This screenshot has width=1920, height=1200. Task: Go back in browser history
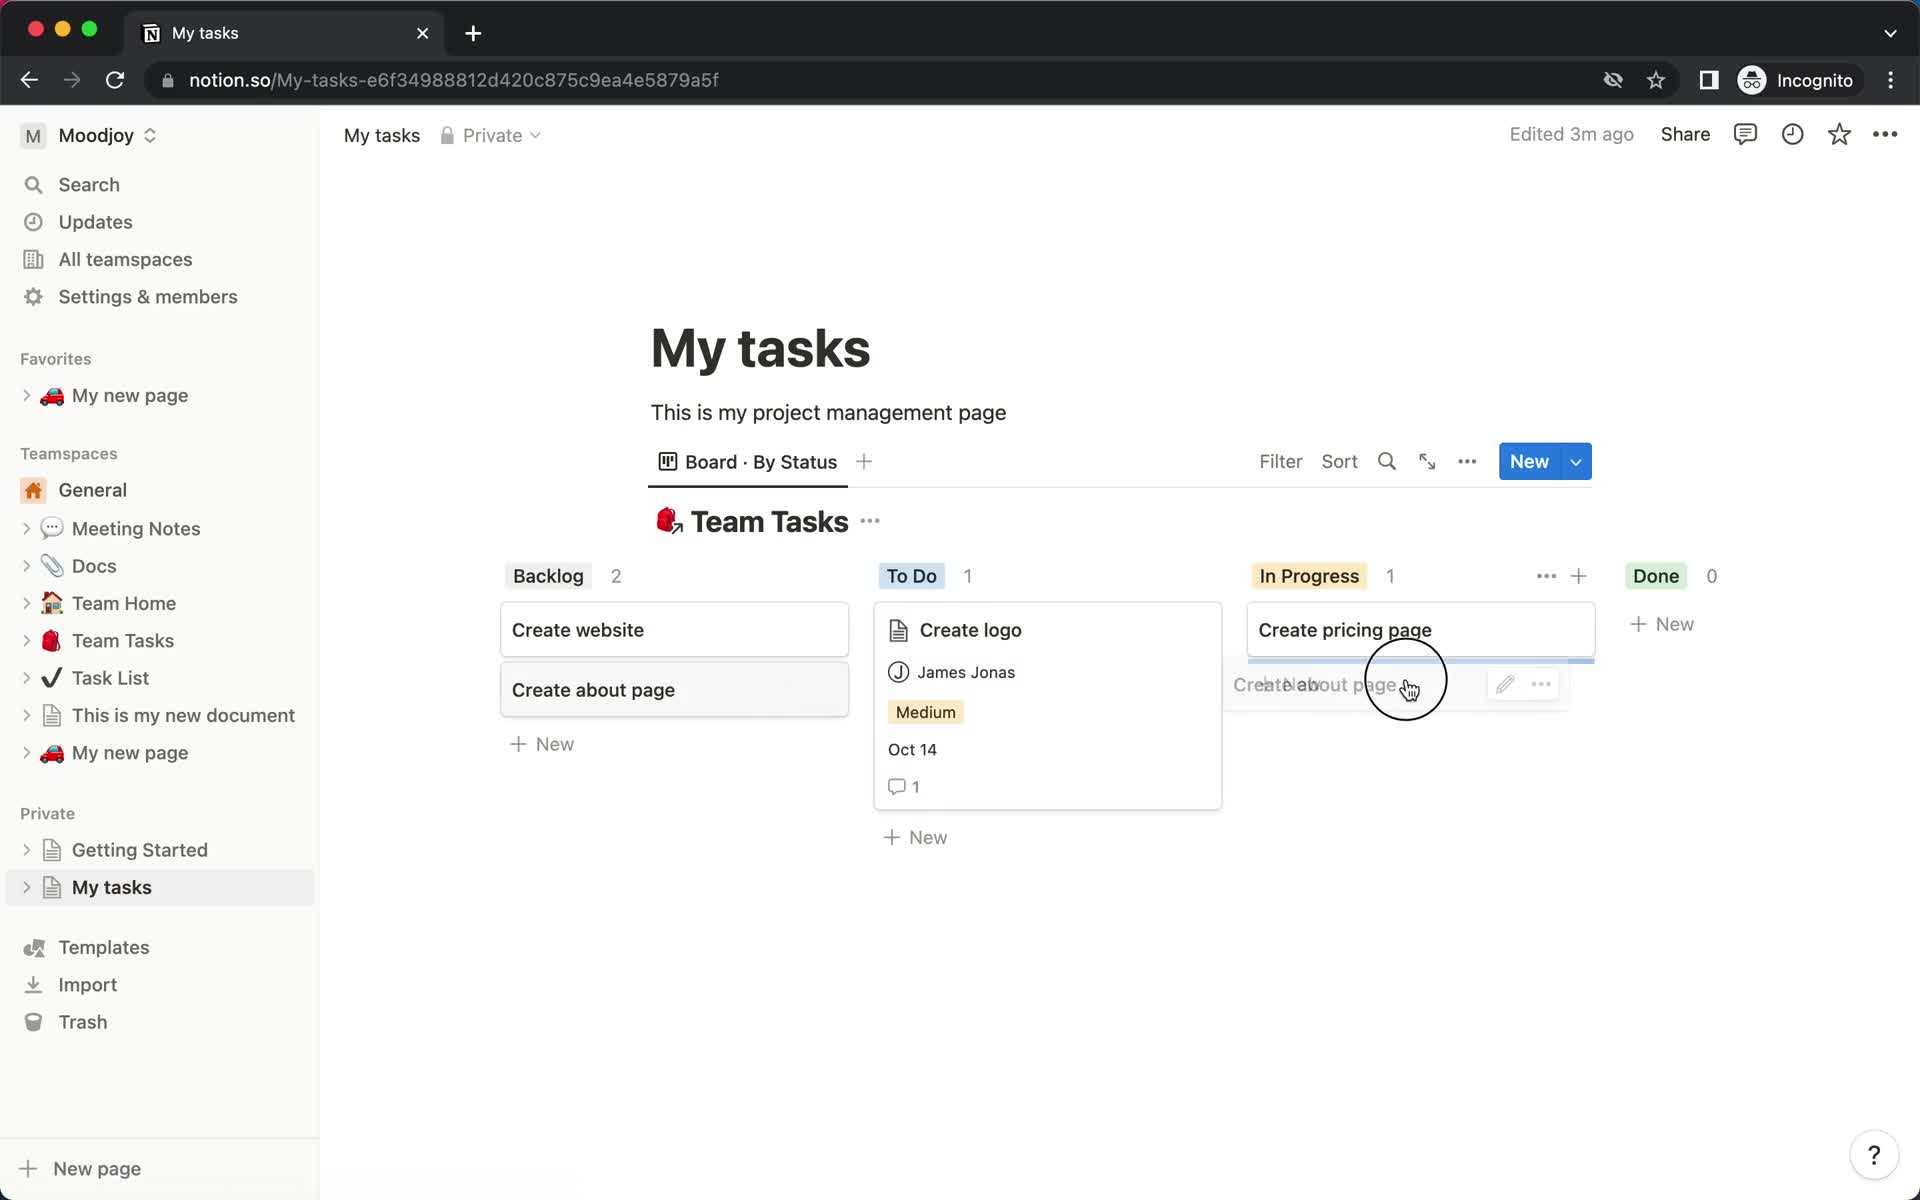[x=29, y=80]
